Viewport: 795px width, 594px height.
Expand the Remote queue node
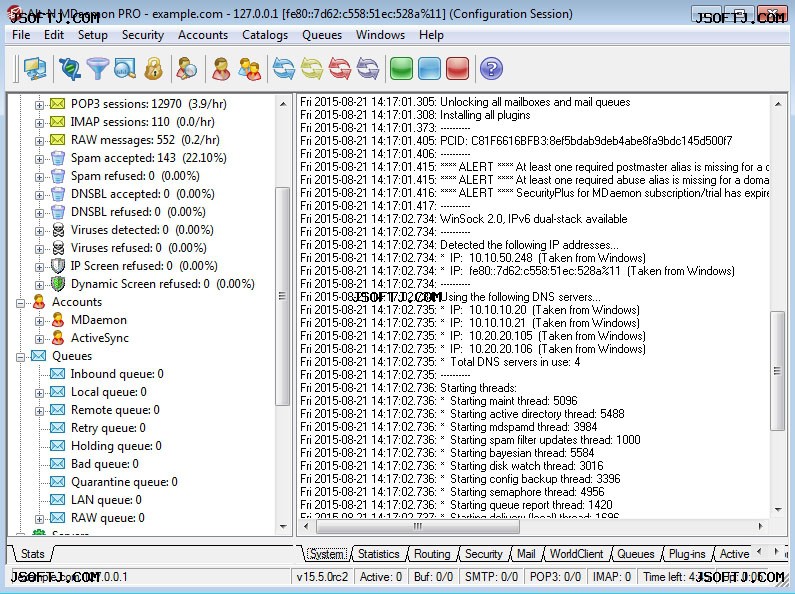(x=39, y=411)
